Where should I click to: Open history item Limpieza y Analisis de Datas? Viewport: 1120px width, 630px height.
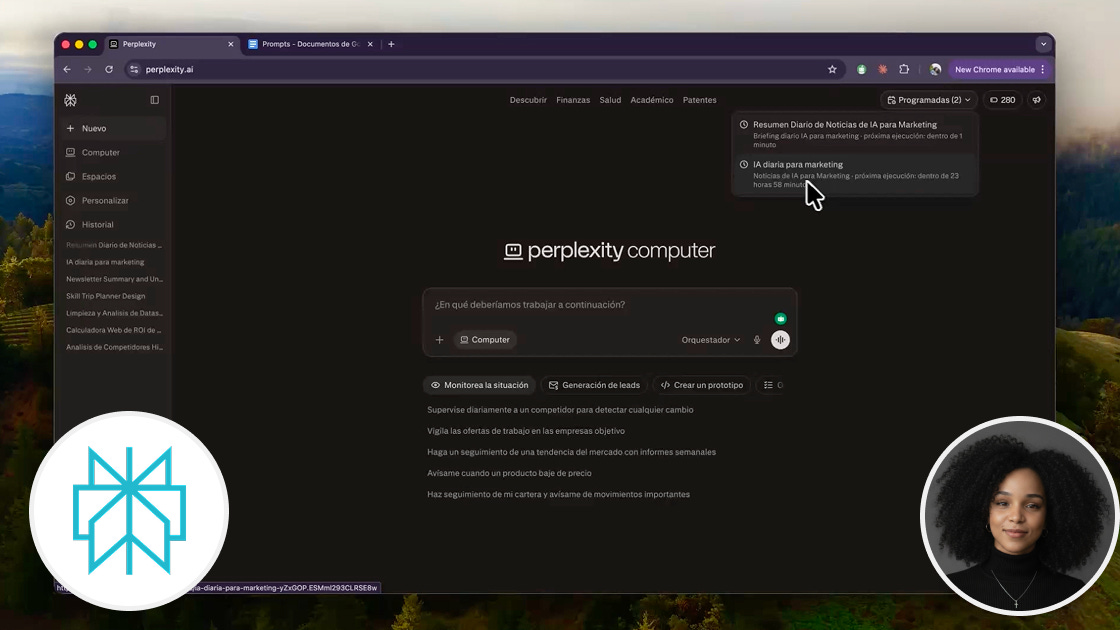point(114,313)
